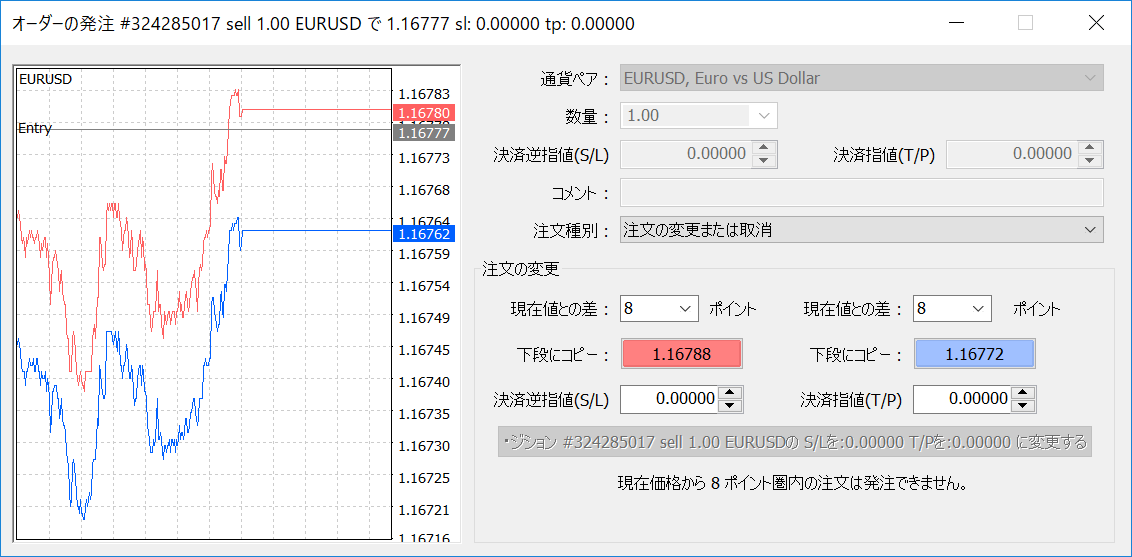
Task: Increase lower T/P with the up arrow
Action: [1024, 393]
